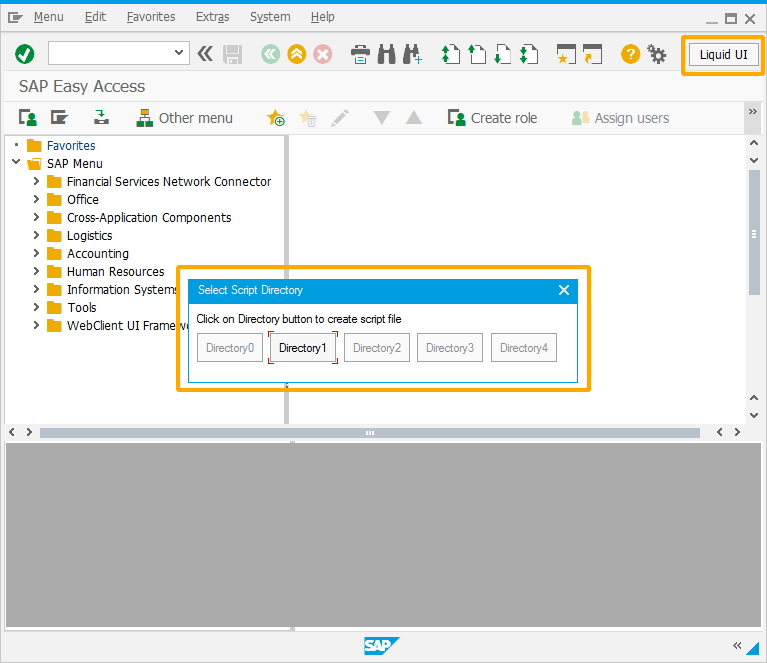Click the vertical scrollbar thumb
The width and height of the screenshot is (767, 663).
point(754,232)
